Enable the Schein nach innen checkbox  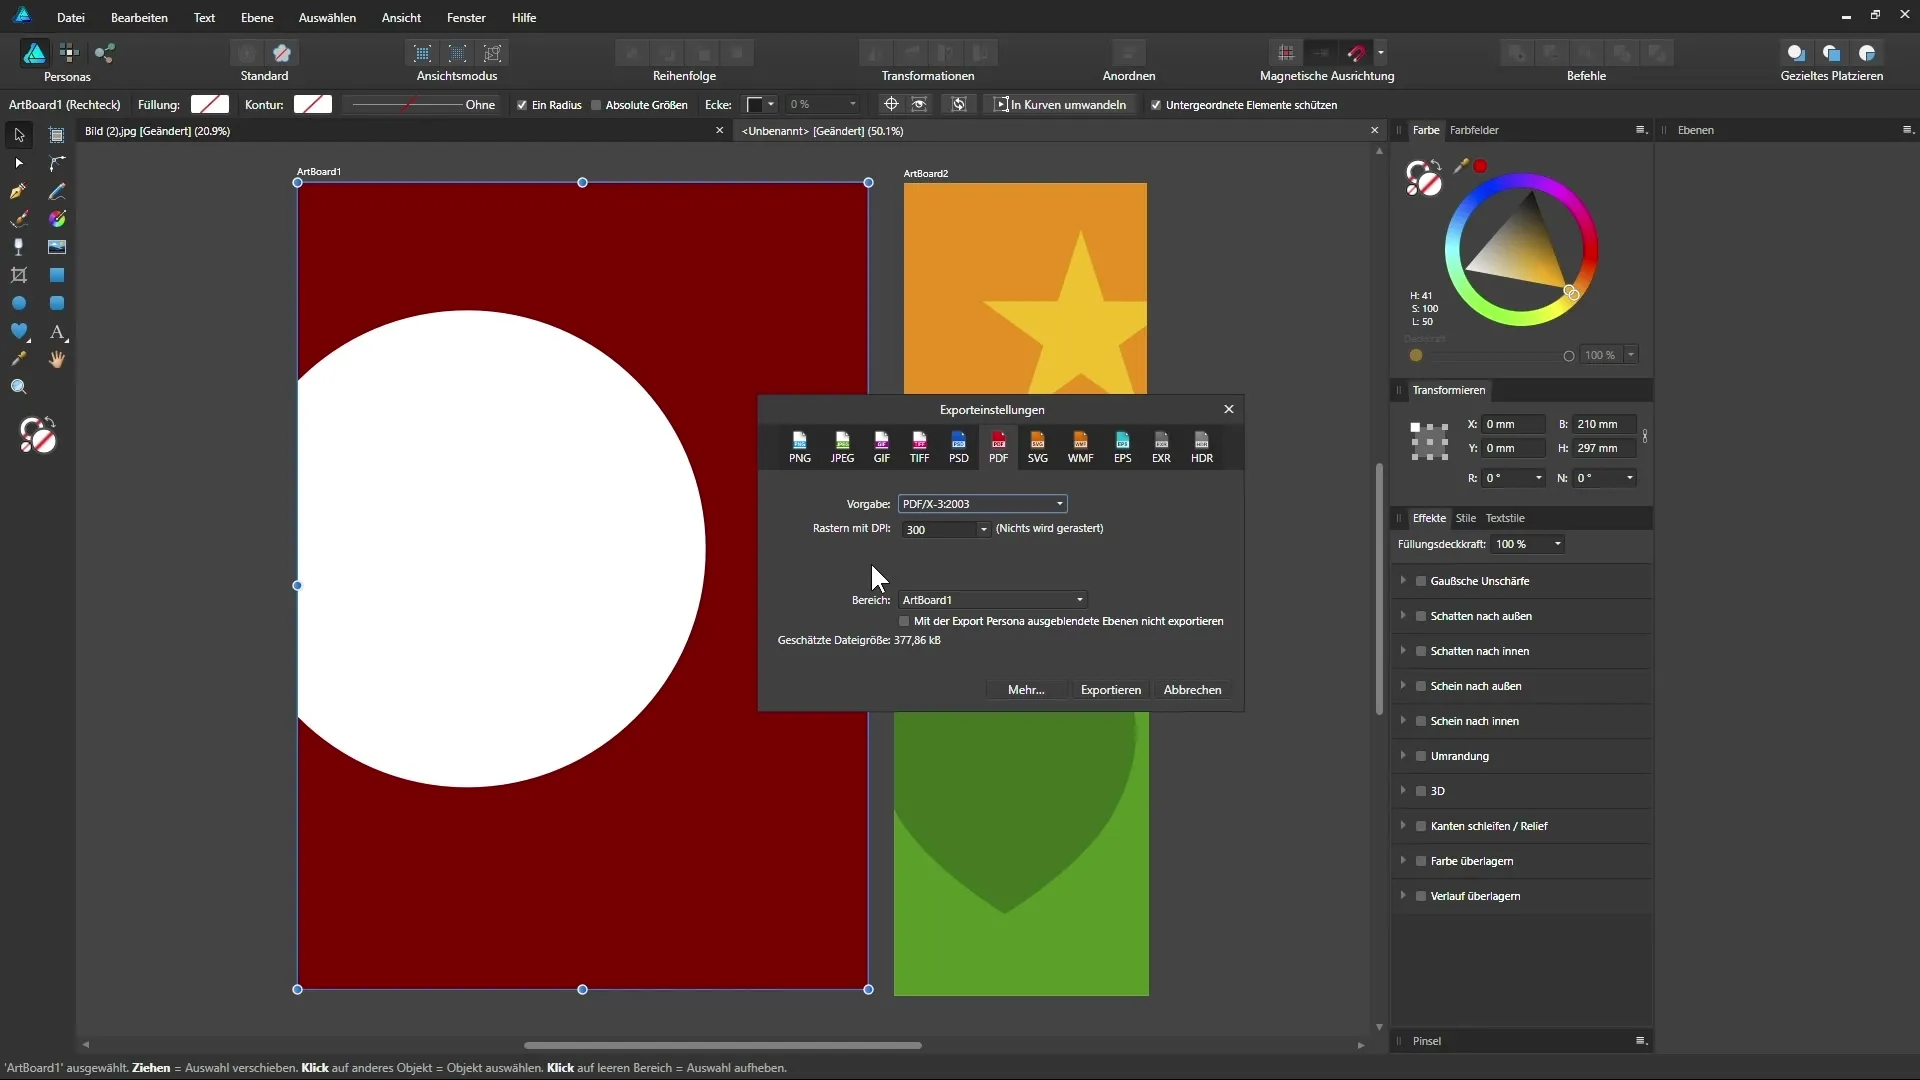point(1420,721)
